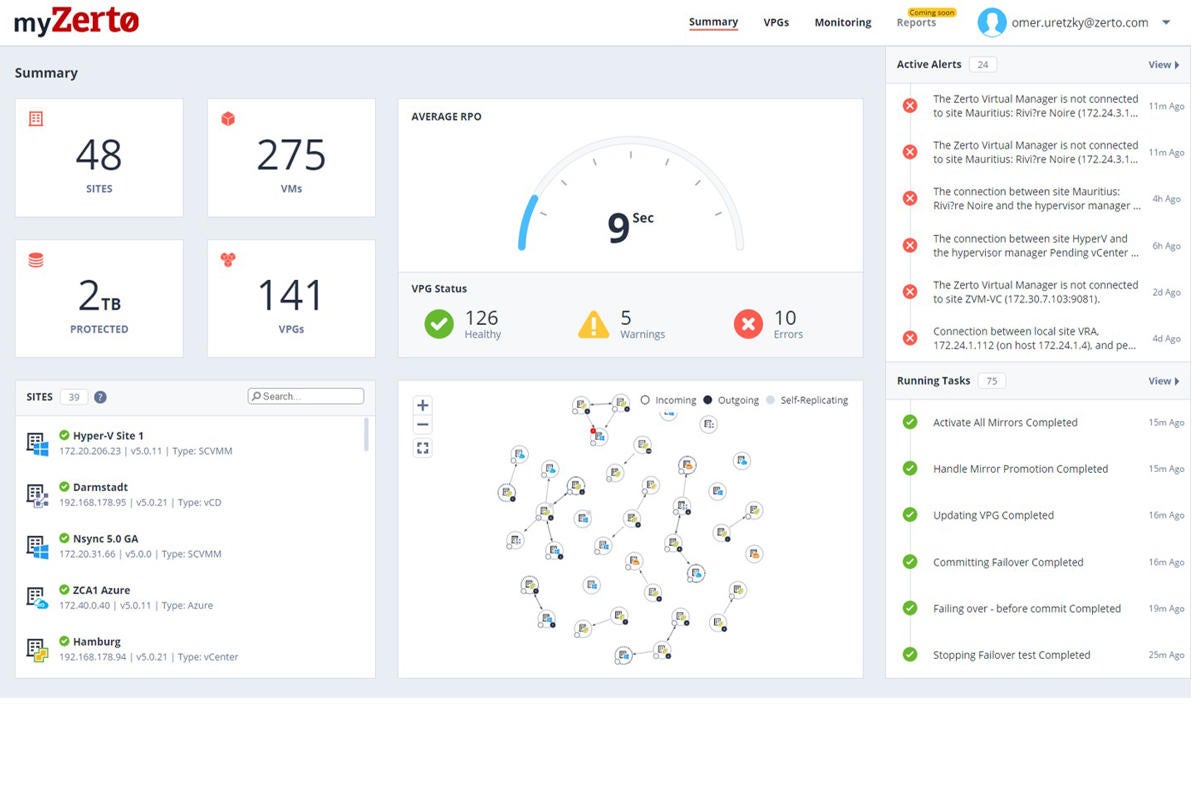The width and height of the screenshot is (1200, 800).
Task: Click the yellow Warnings triangle icon
Action: [593, 324]
